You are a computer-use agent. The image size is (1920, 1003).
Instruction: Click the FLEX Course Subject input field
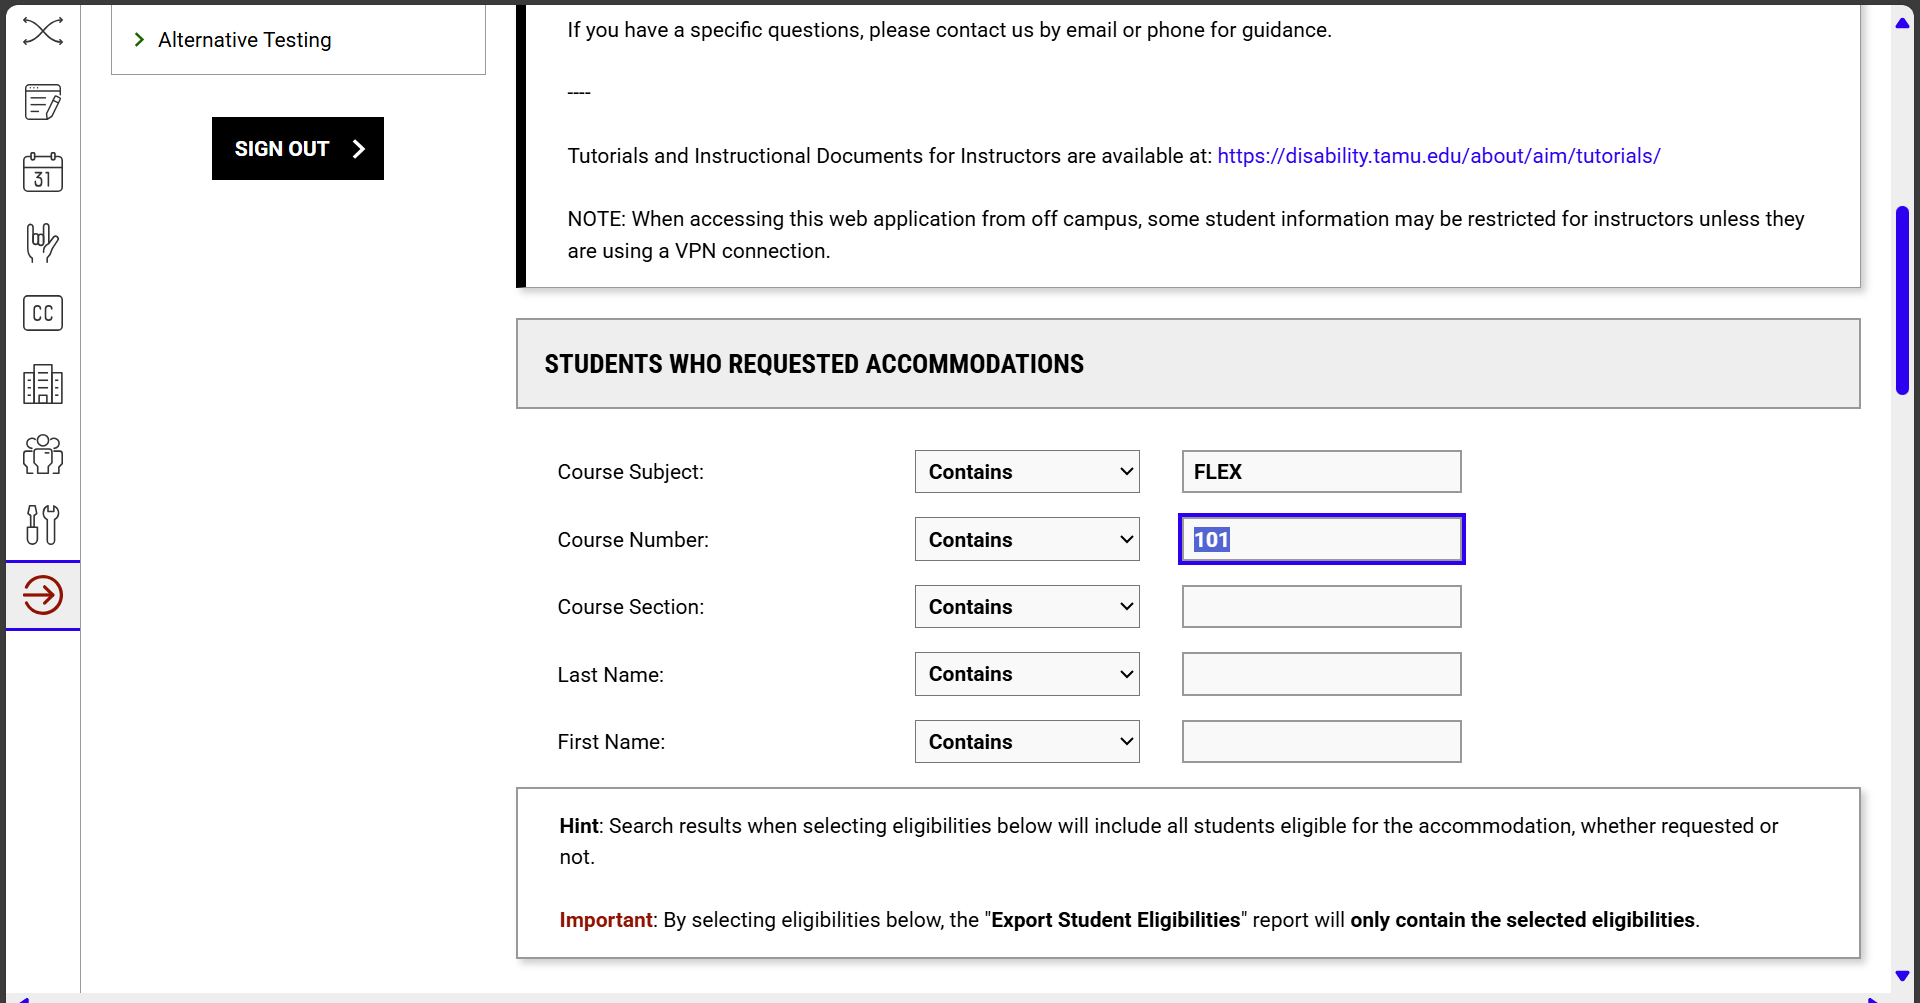1321,471
